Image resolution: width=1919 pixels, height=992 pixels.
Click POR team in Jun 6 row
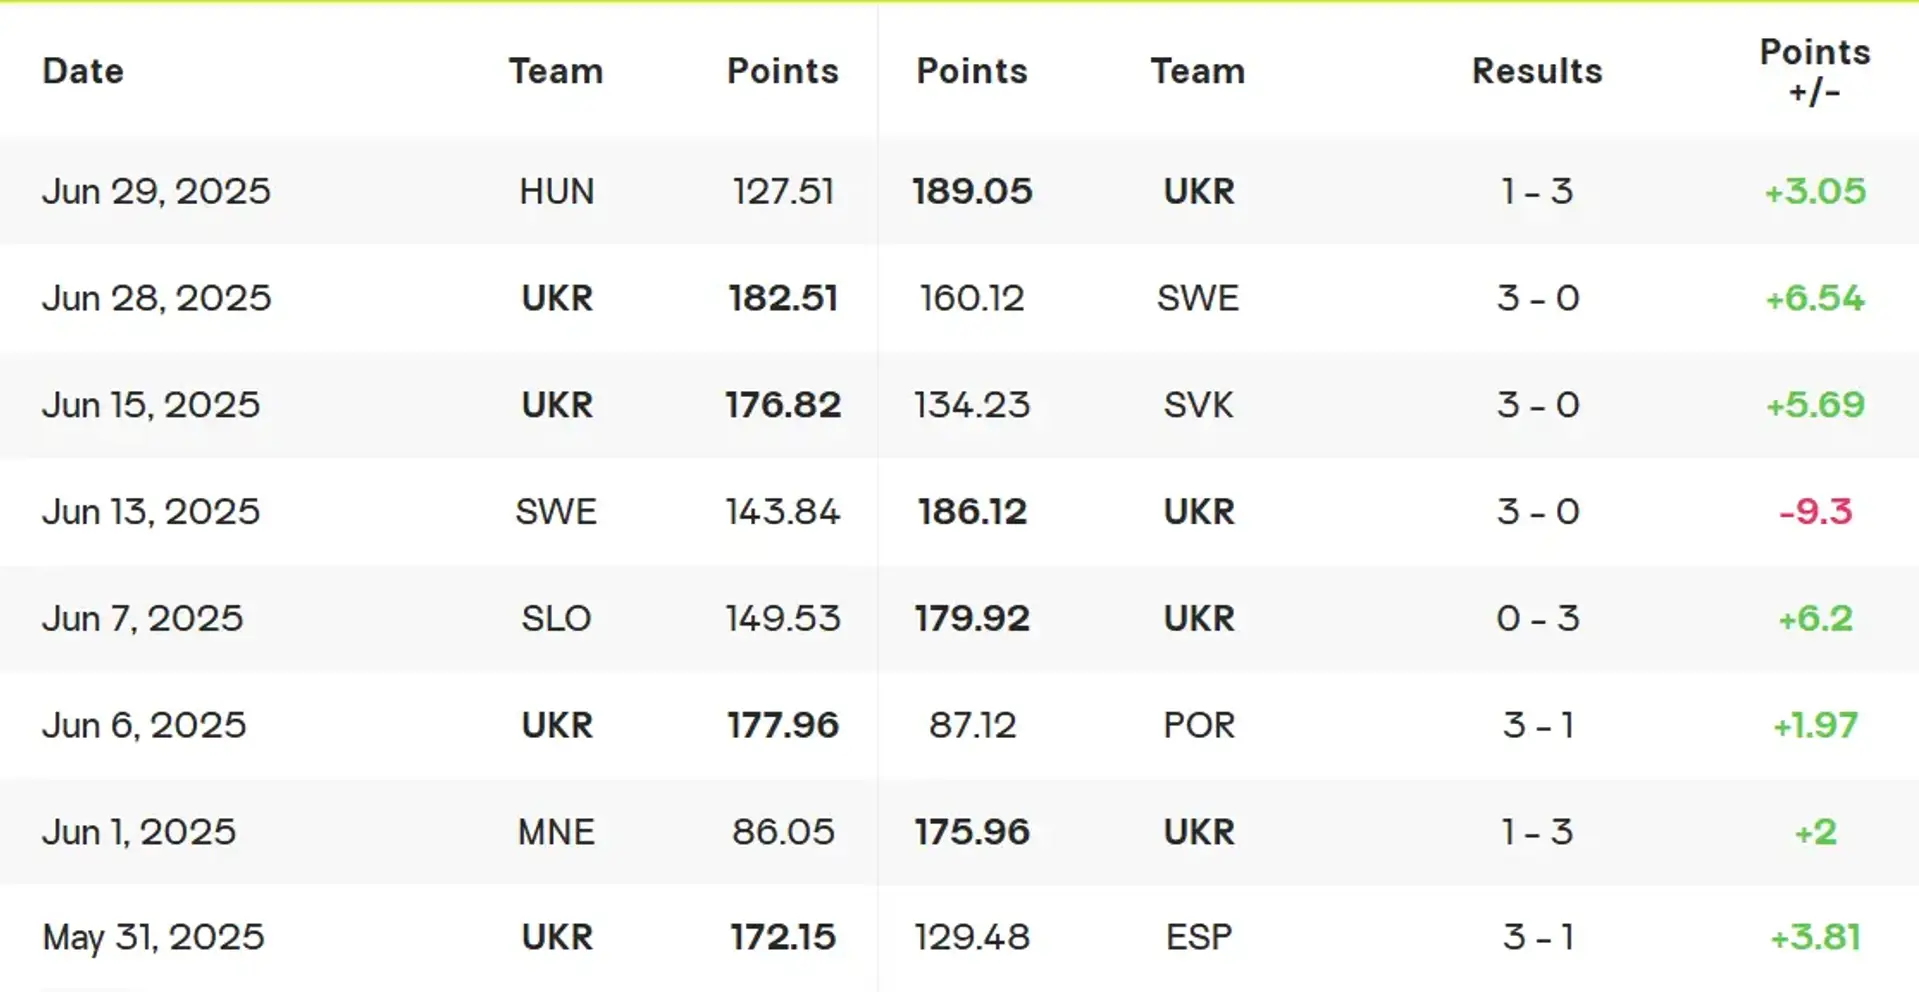[x=1198, y=725]
